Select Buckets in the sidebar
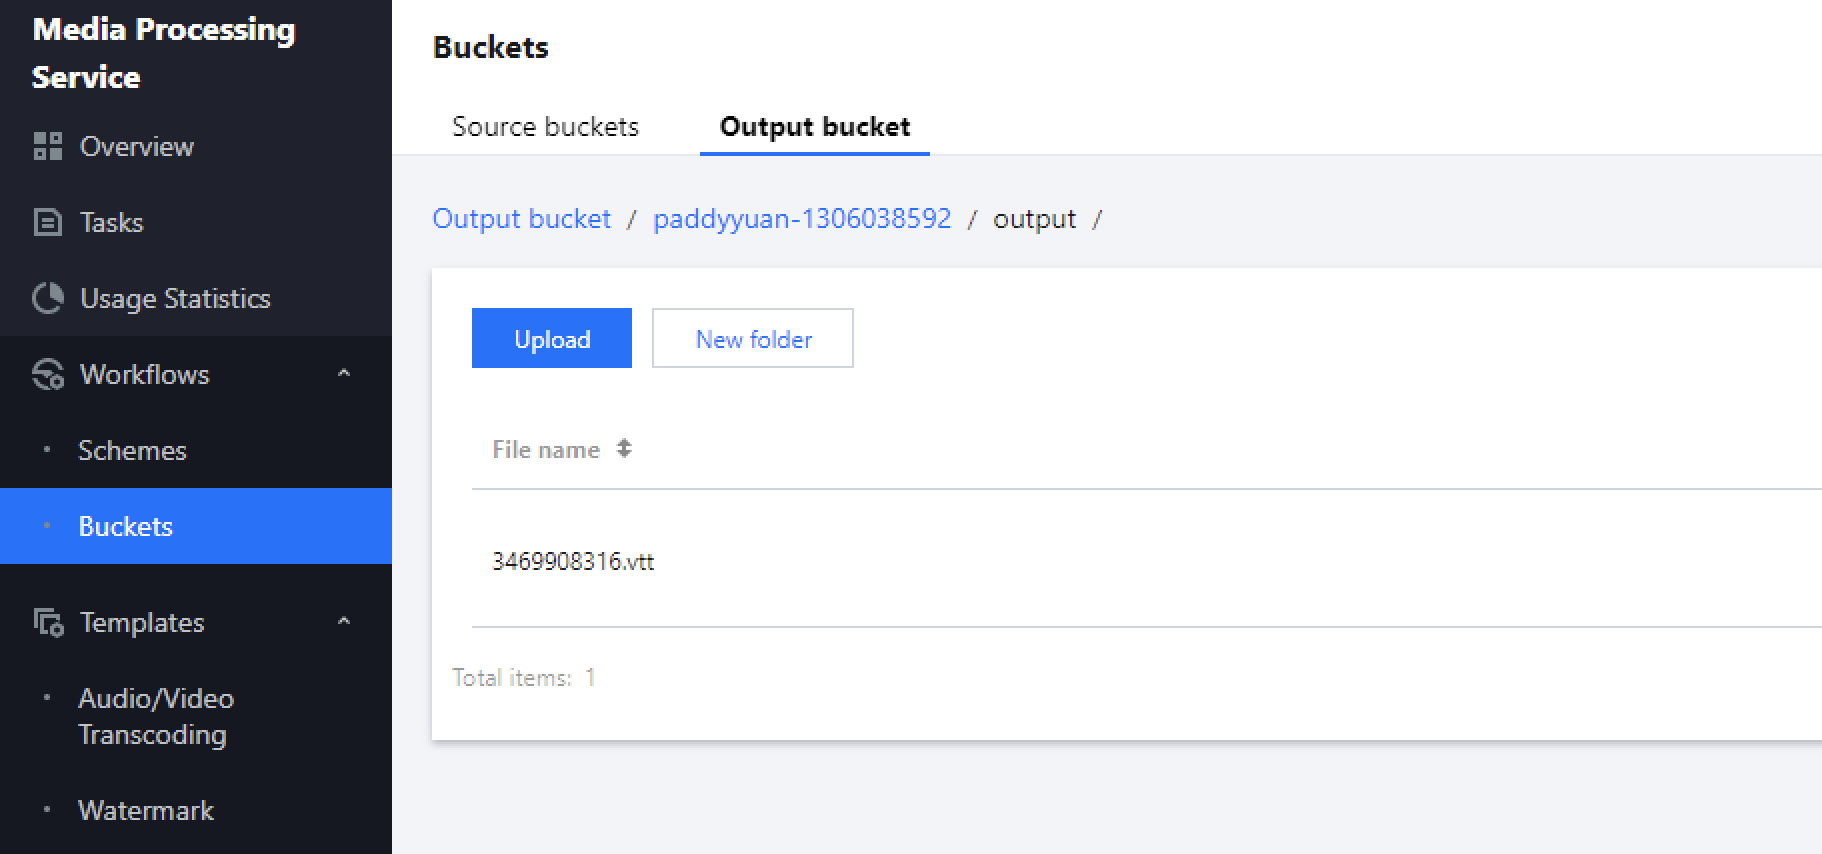 (x=125, y=526)
